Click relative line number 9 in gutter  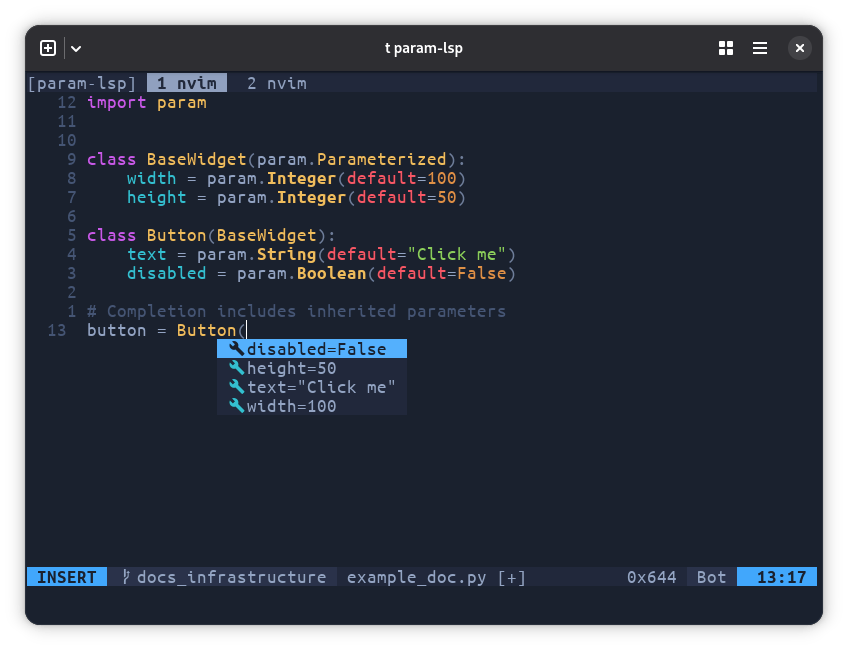71,159
